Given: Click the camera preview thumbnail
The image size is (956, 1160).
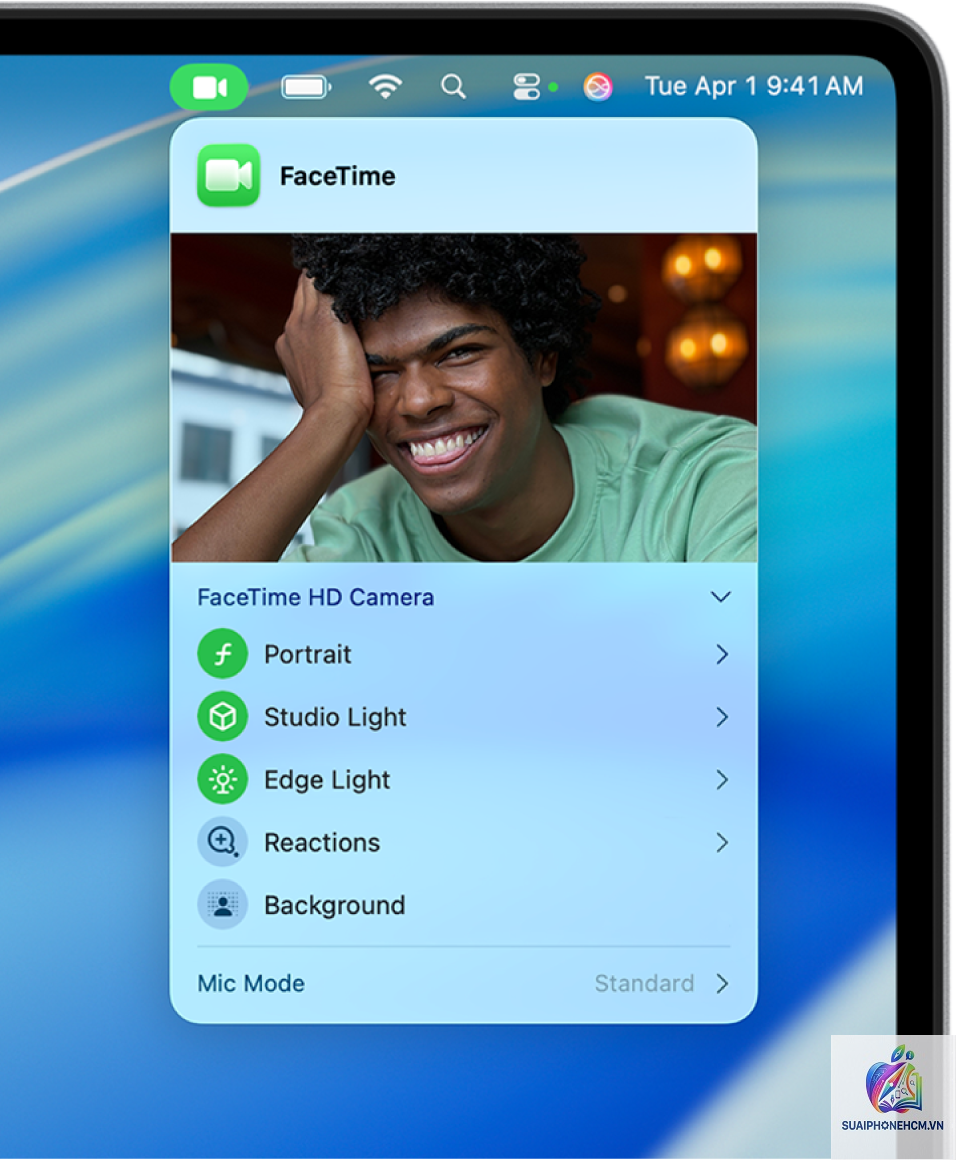Looking at the screenshot, I should pyautogui.click(x=464, y=398).
